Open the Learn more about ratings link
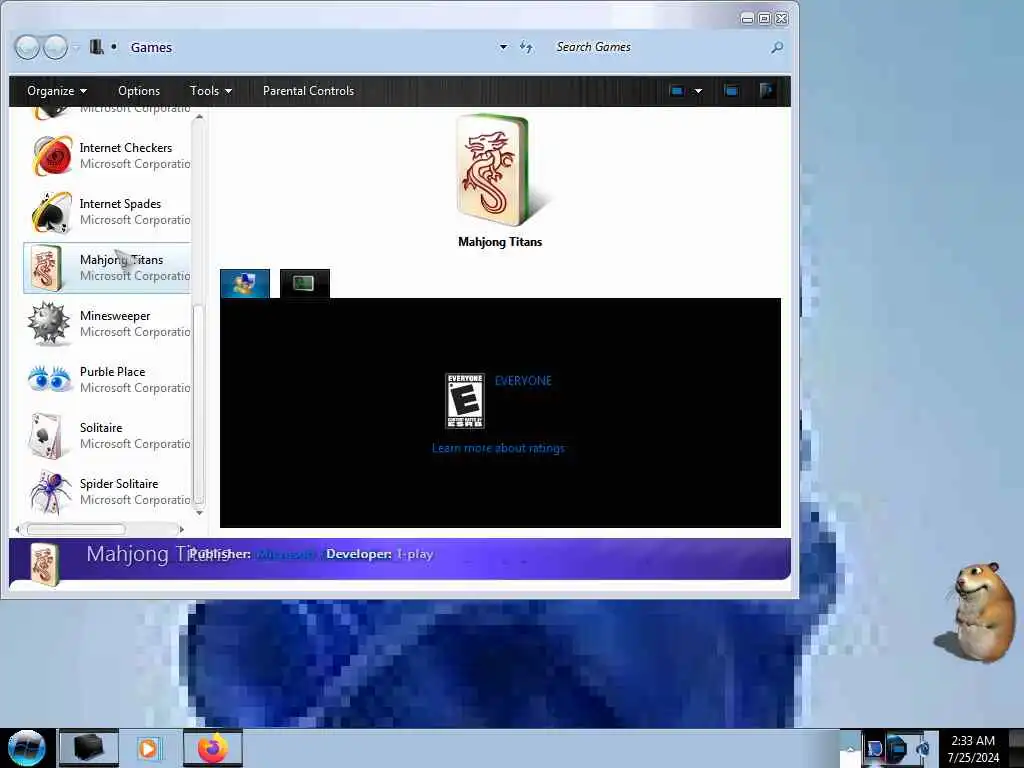 [498, 448]
